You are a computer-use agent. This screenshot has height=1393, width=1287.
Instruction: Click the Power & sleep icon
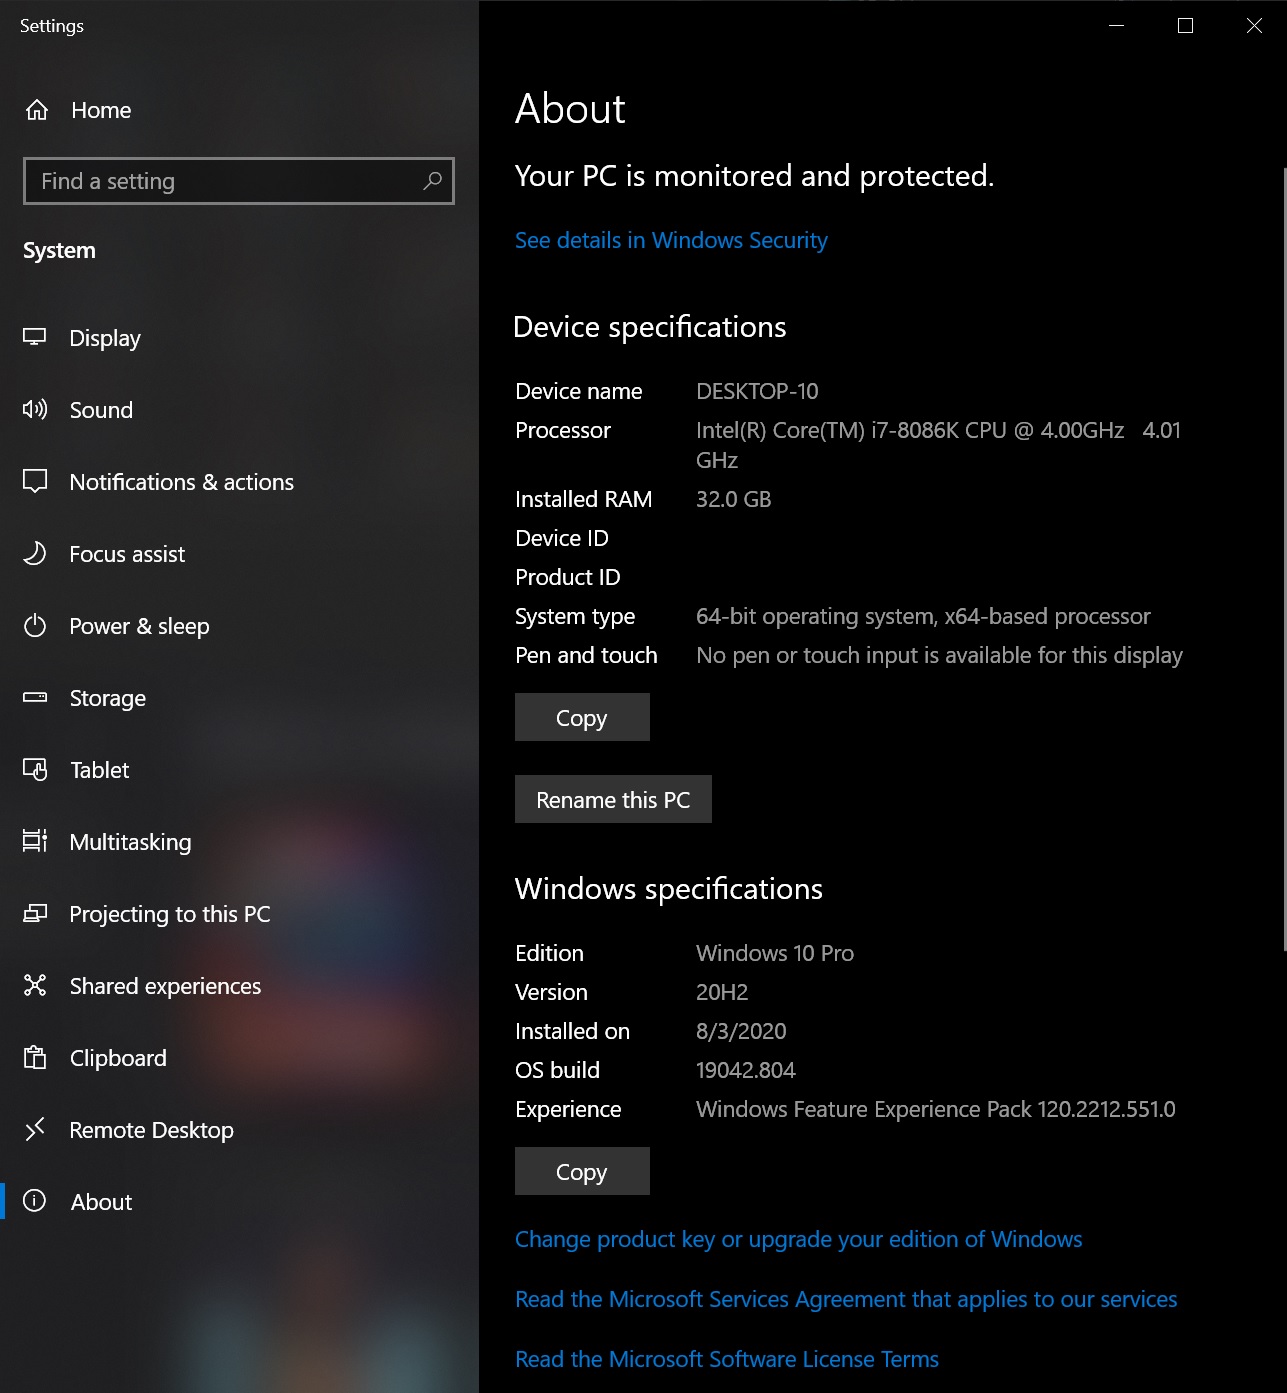click(35, 625)
